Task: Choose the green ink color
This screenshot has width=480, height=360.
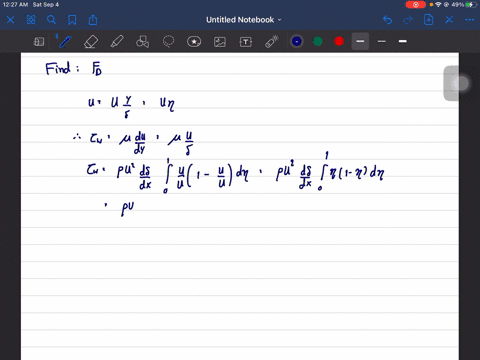Action: [x=318, y=41]
